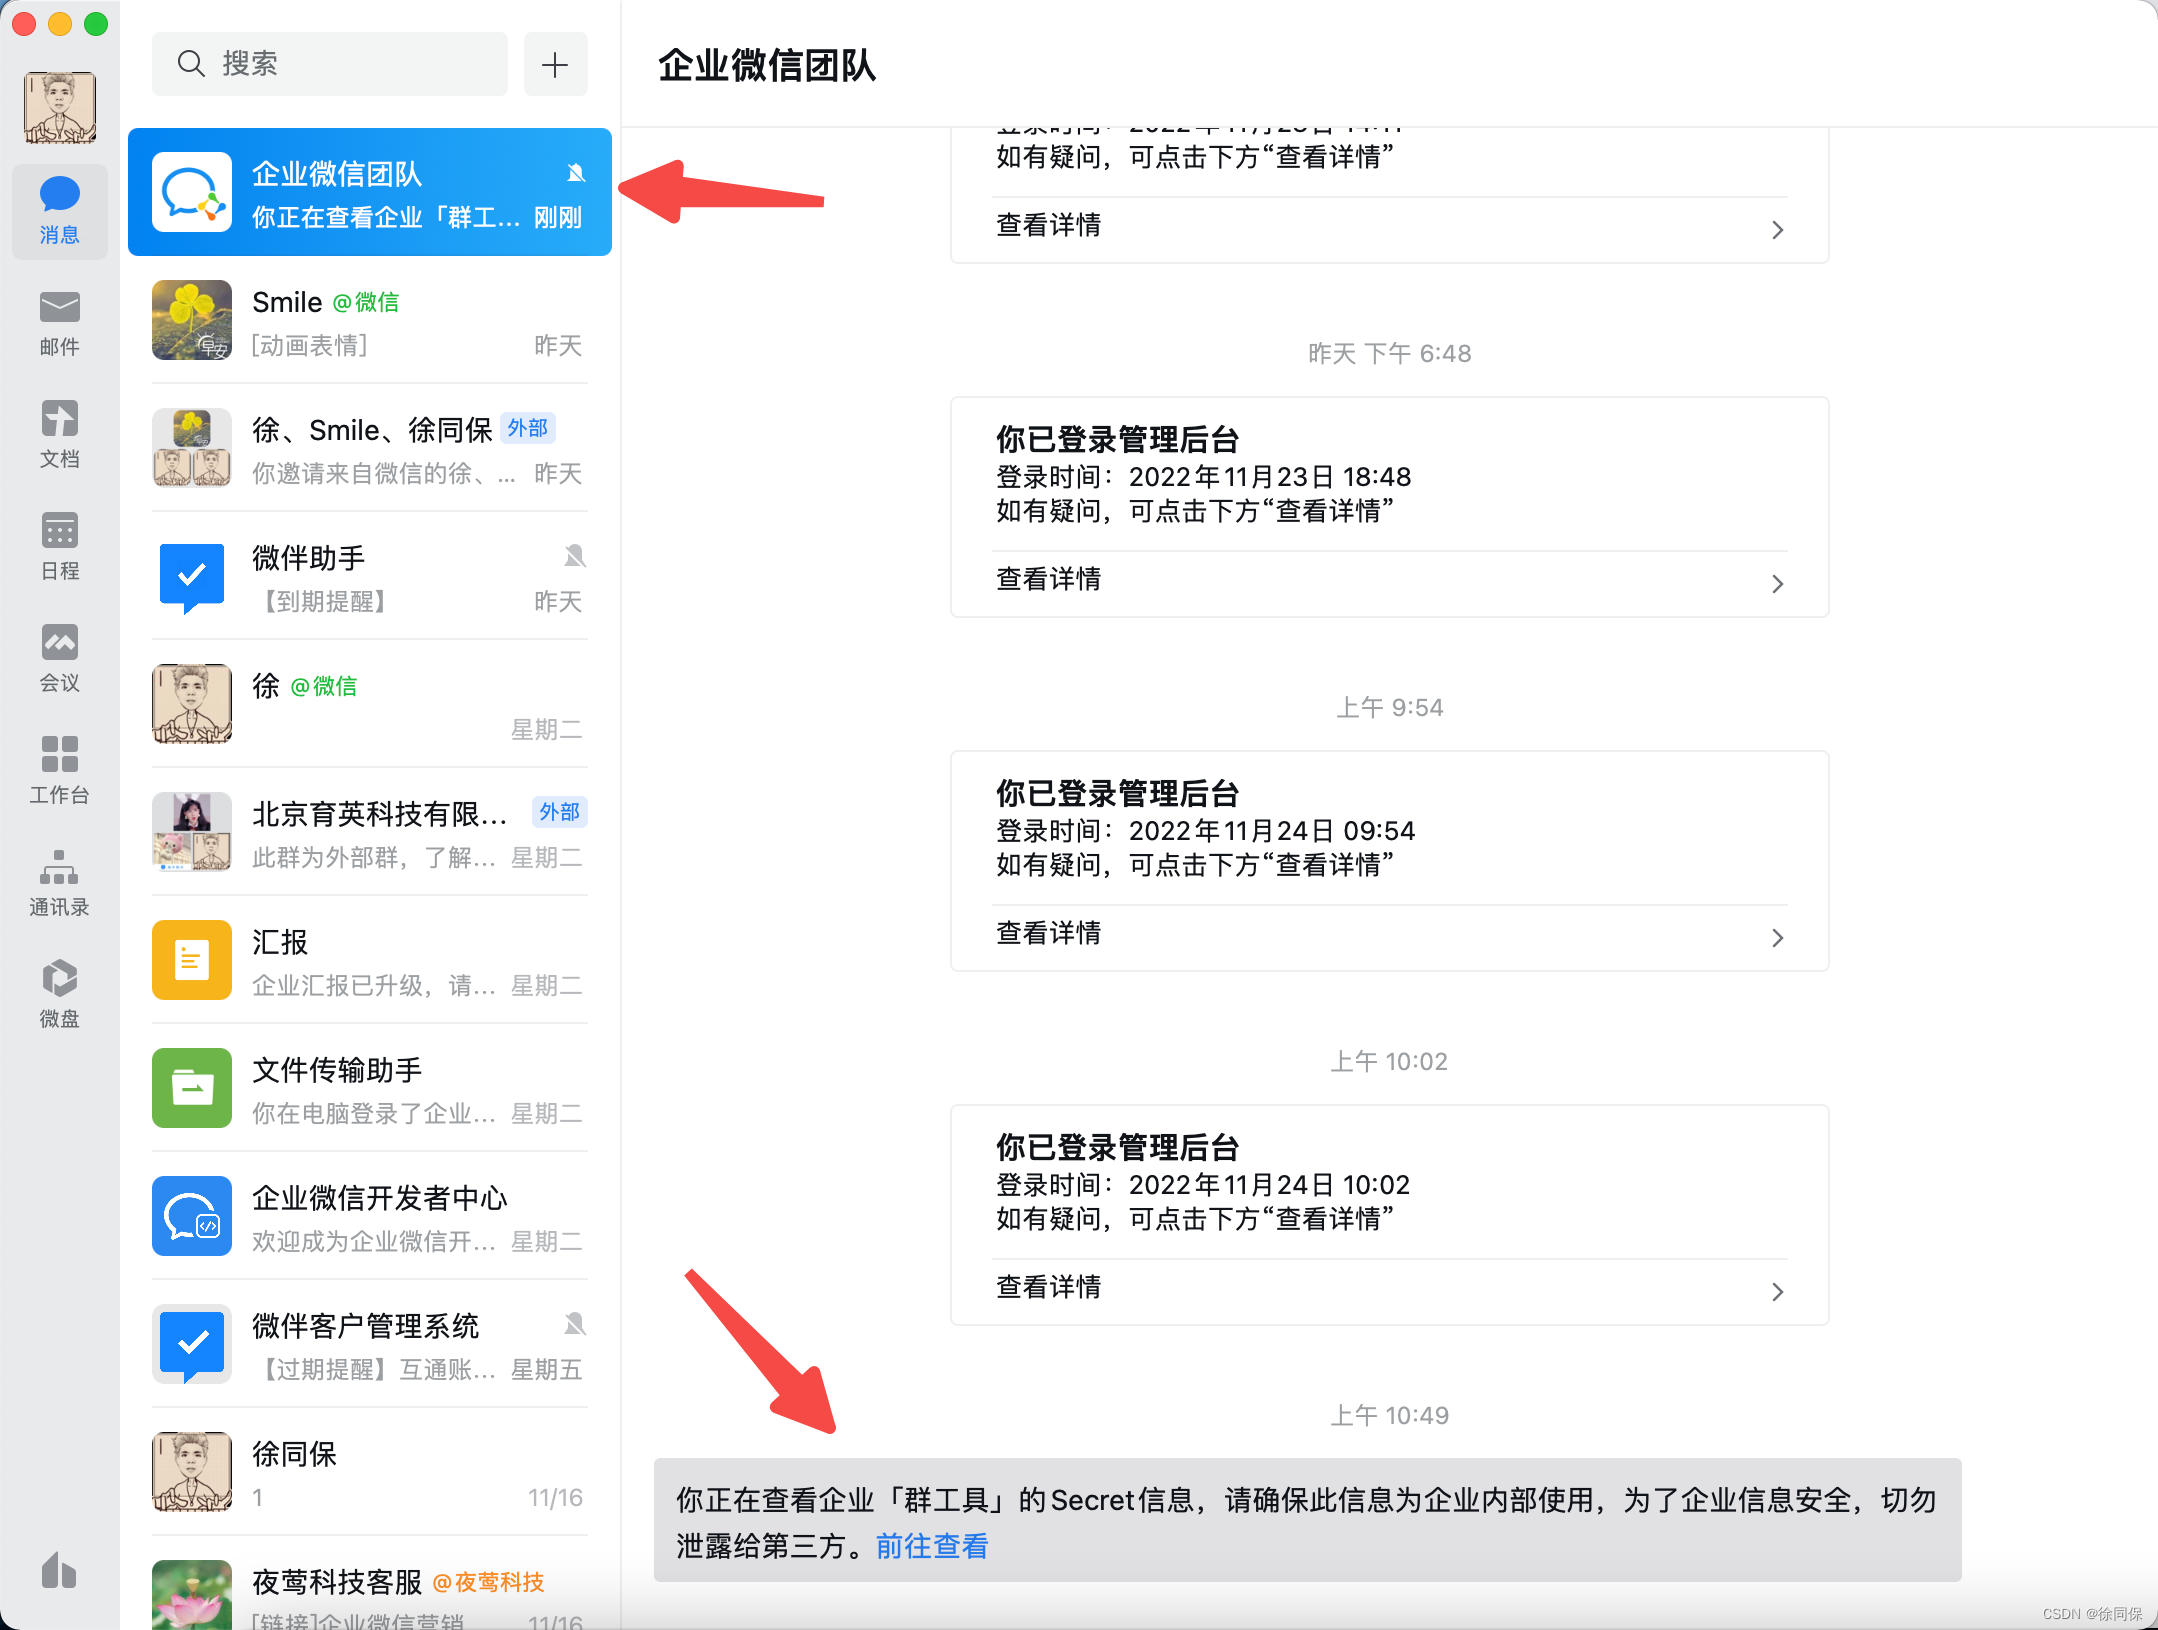Screen dimensions: 2158x1630
Task: Expand chevron on the 18:48 login card
Action: pyautogui.click(x=1777, y=584)
